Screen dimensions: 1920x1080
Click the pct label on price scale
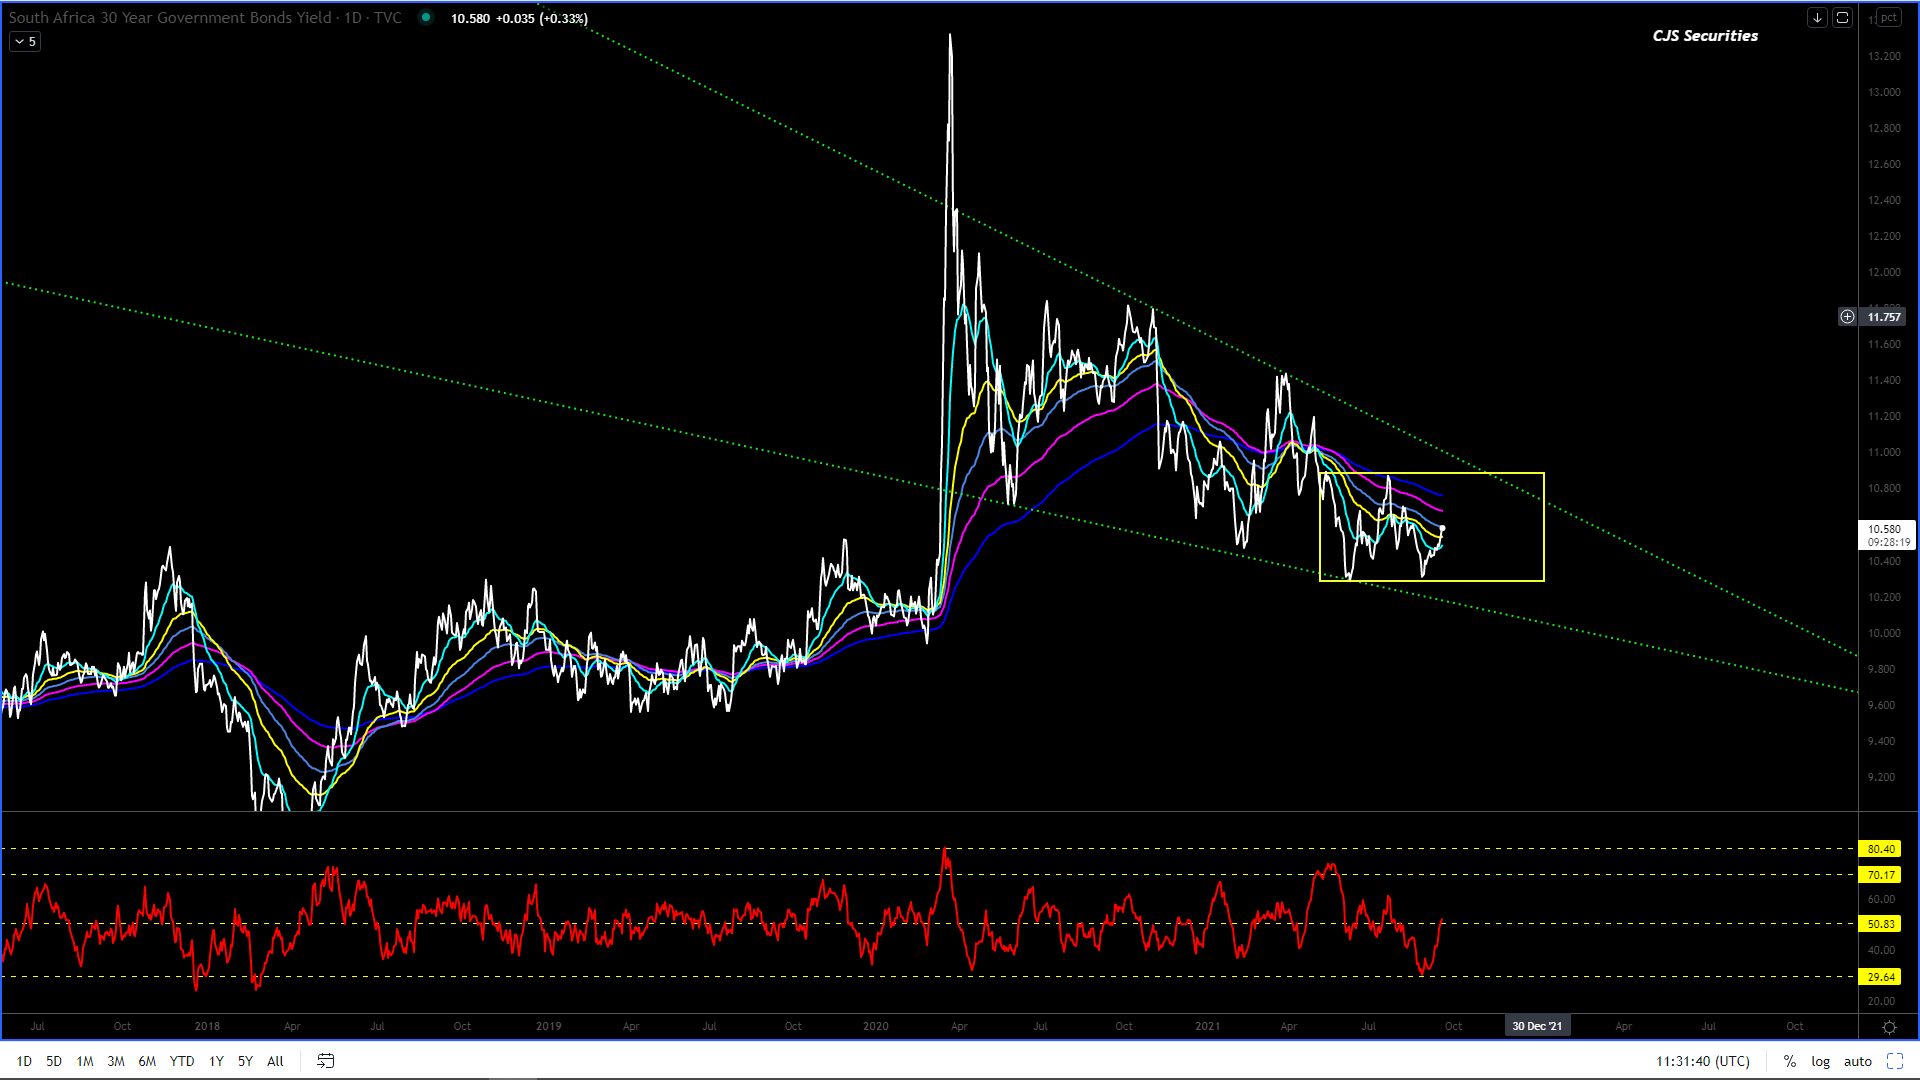pyautogui.click(x=1888, y=18)
